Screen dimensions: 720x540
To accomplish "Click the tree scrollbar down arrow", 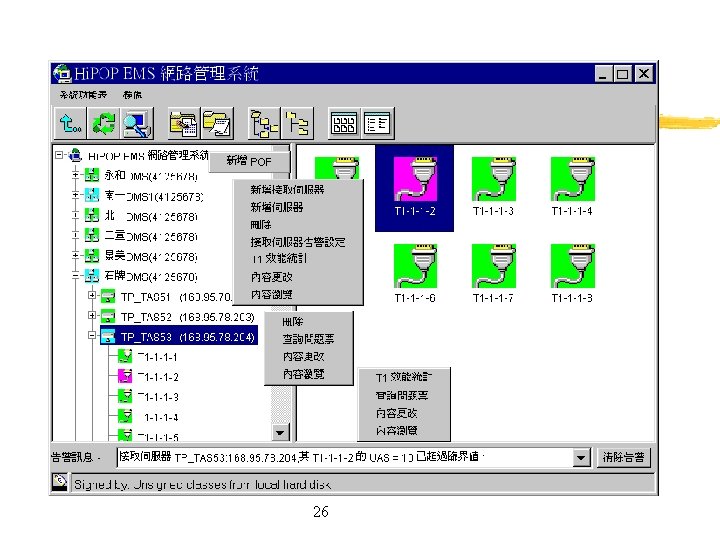I will pyautogui.click(x=280, y=432).
